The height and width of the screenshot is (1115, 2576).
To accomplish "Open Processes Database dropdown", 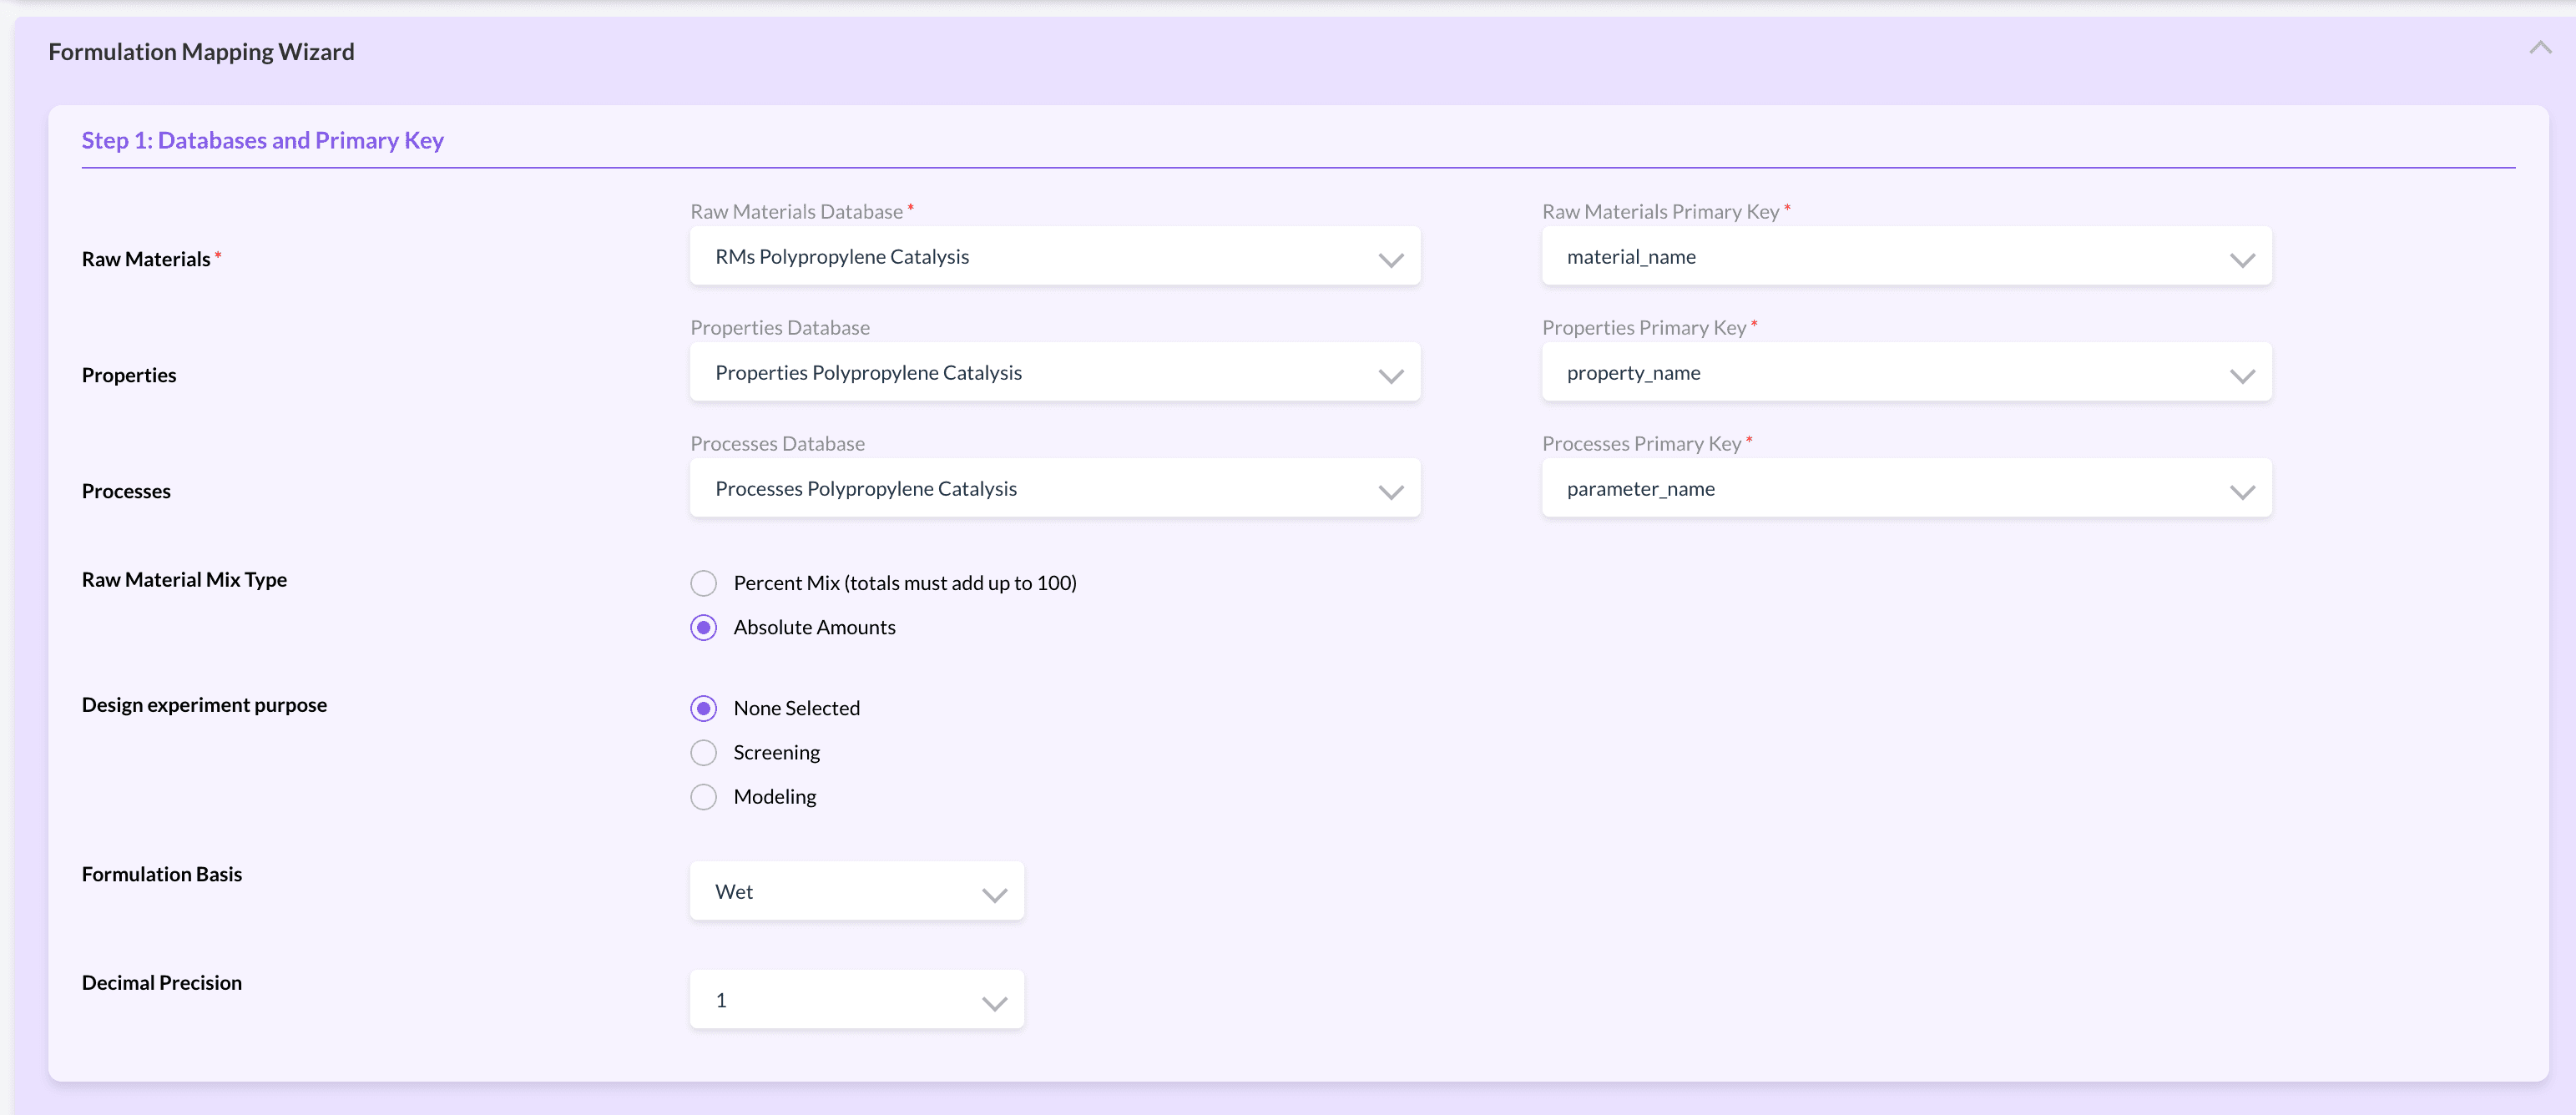I will pos(1054,489).
